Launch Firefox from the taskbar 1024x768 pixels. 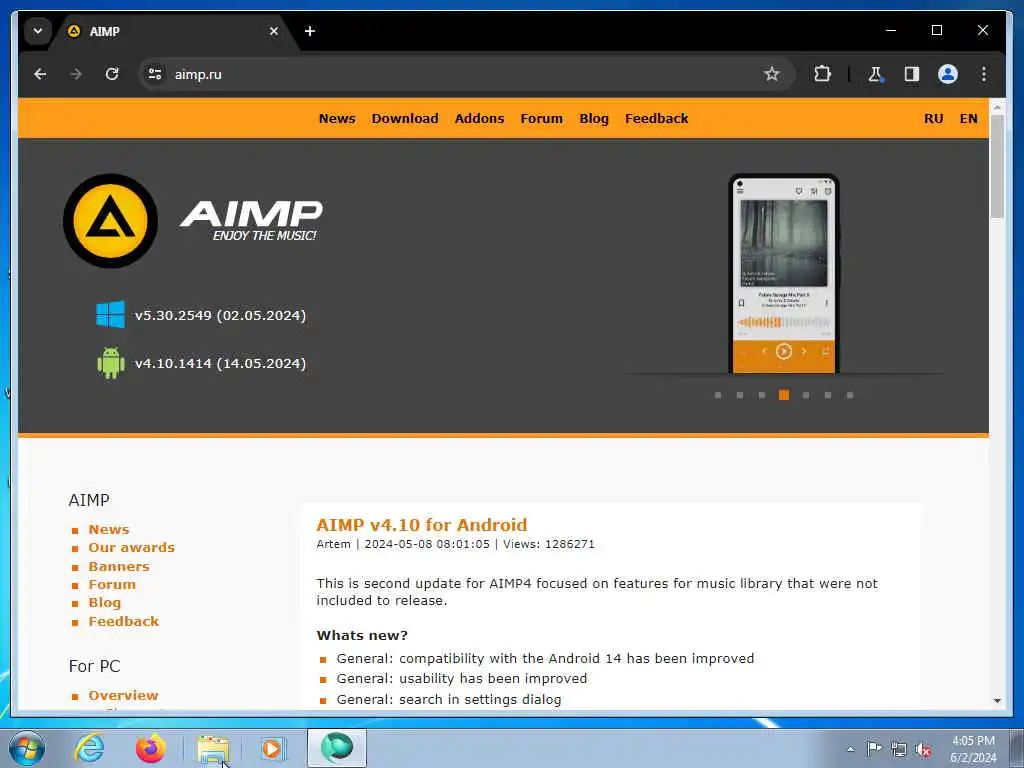click(150, 748)
